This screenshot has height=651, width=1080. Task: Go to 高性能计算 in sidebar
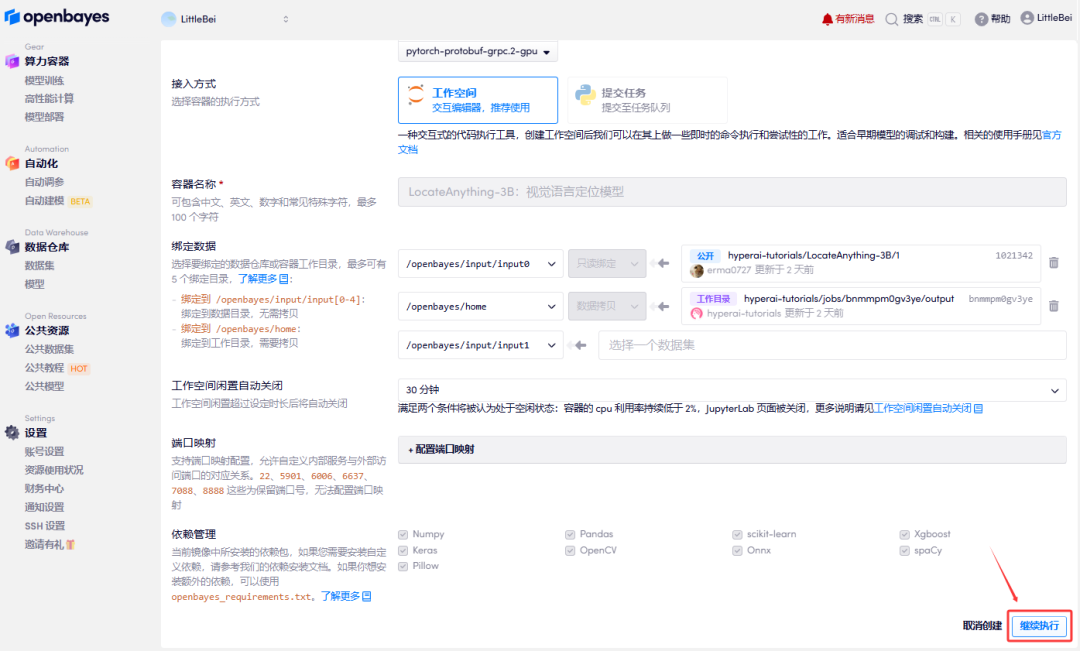(x=49, y=99)
